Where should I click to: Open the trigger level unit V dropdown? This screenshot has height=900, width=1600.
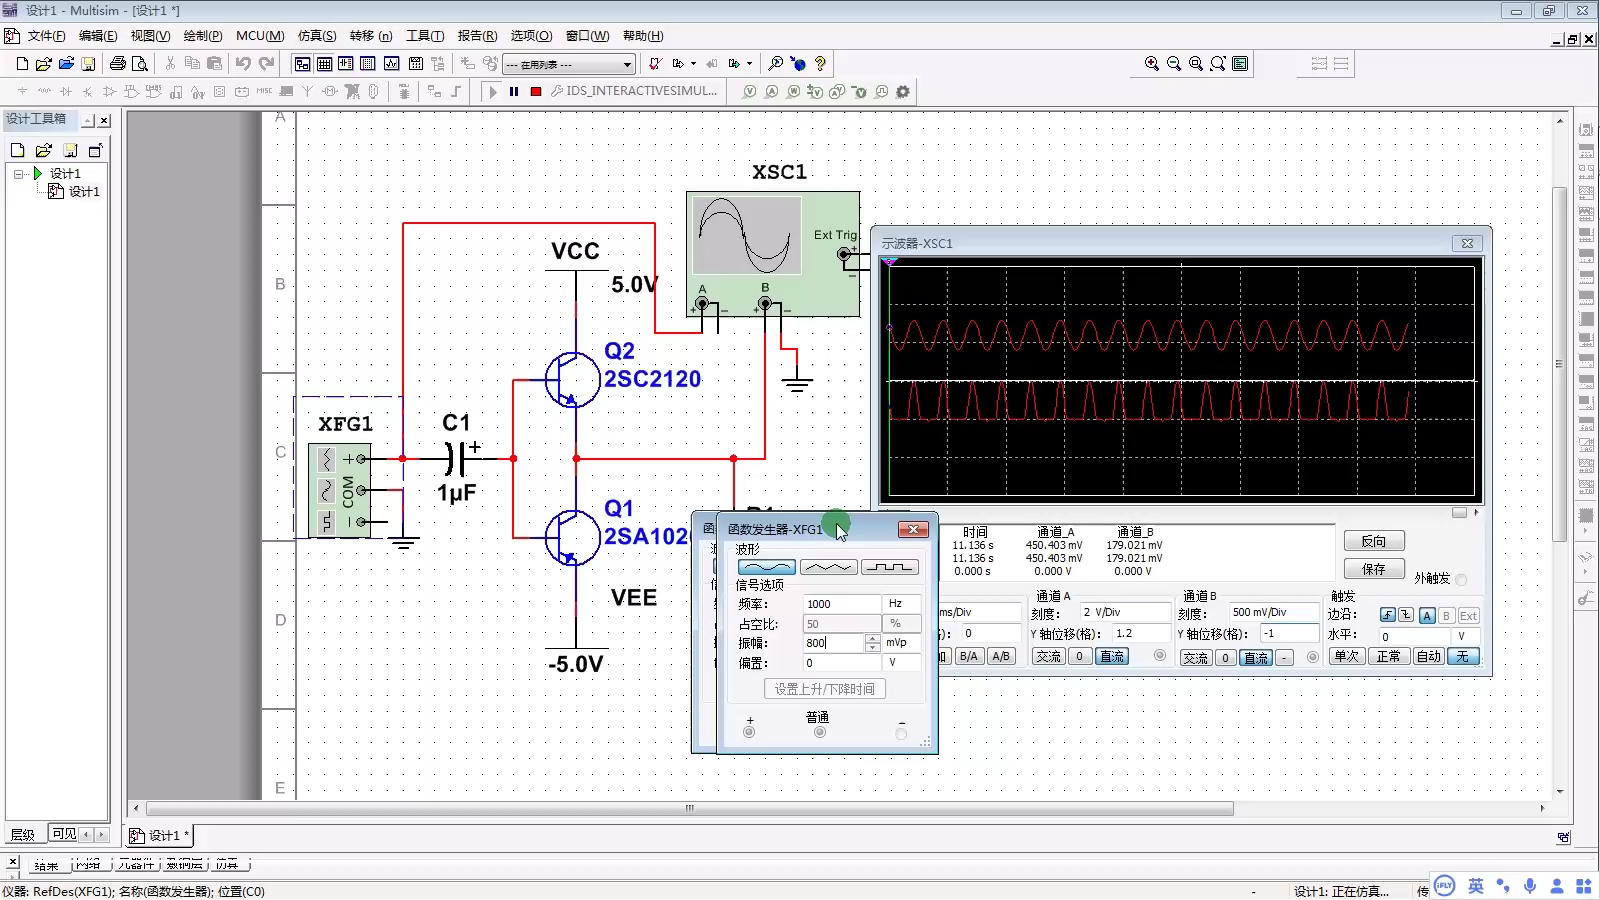point(1465,636)
